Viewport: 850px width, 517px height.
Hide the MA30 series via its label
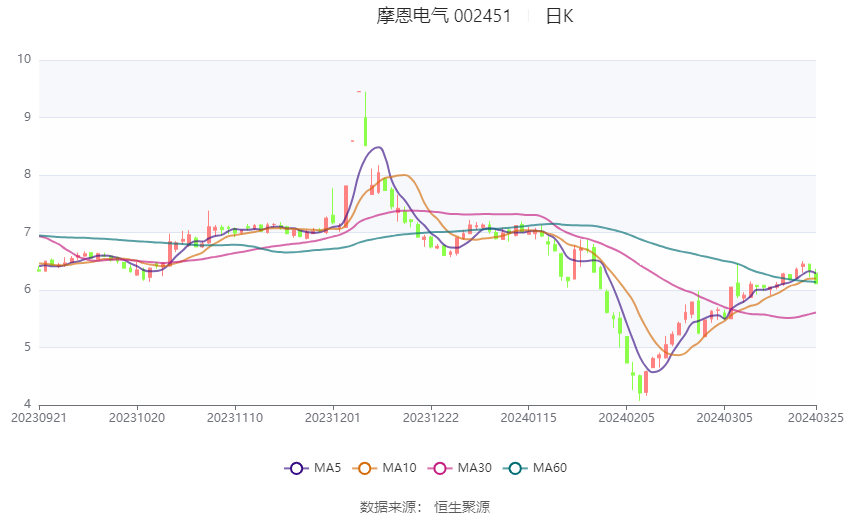(x=475, y=468)
